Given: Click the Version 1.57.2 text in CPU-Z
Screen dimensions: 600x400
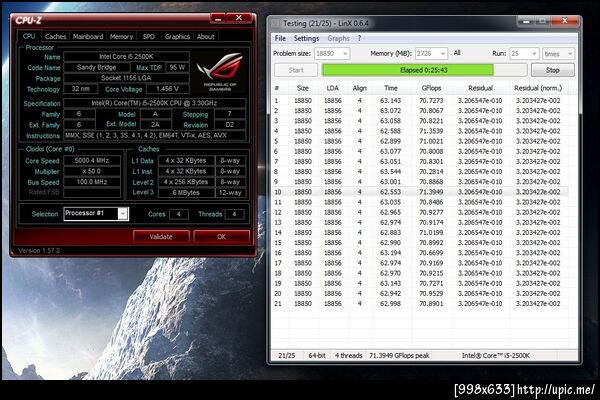Looking at the screenshot, I should [39, 250].
